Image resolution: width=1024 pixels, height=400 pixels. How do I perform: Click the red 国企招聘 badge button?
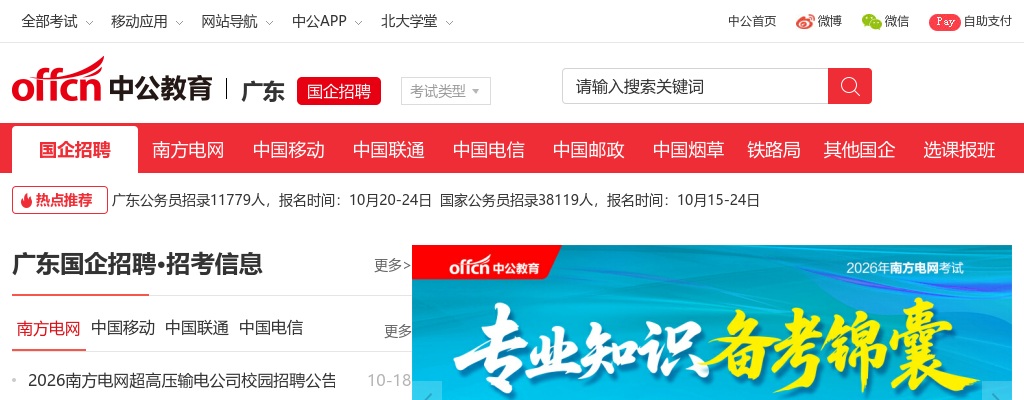pos(339,91)
